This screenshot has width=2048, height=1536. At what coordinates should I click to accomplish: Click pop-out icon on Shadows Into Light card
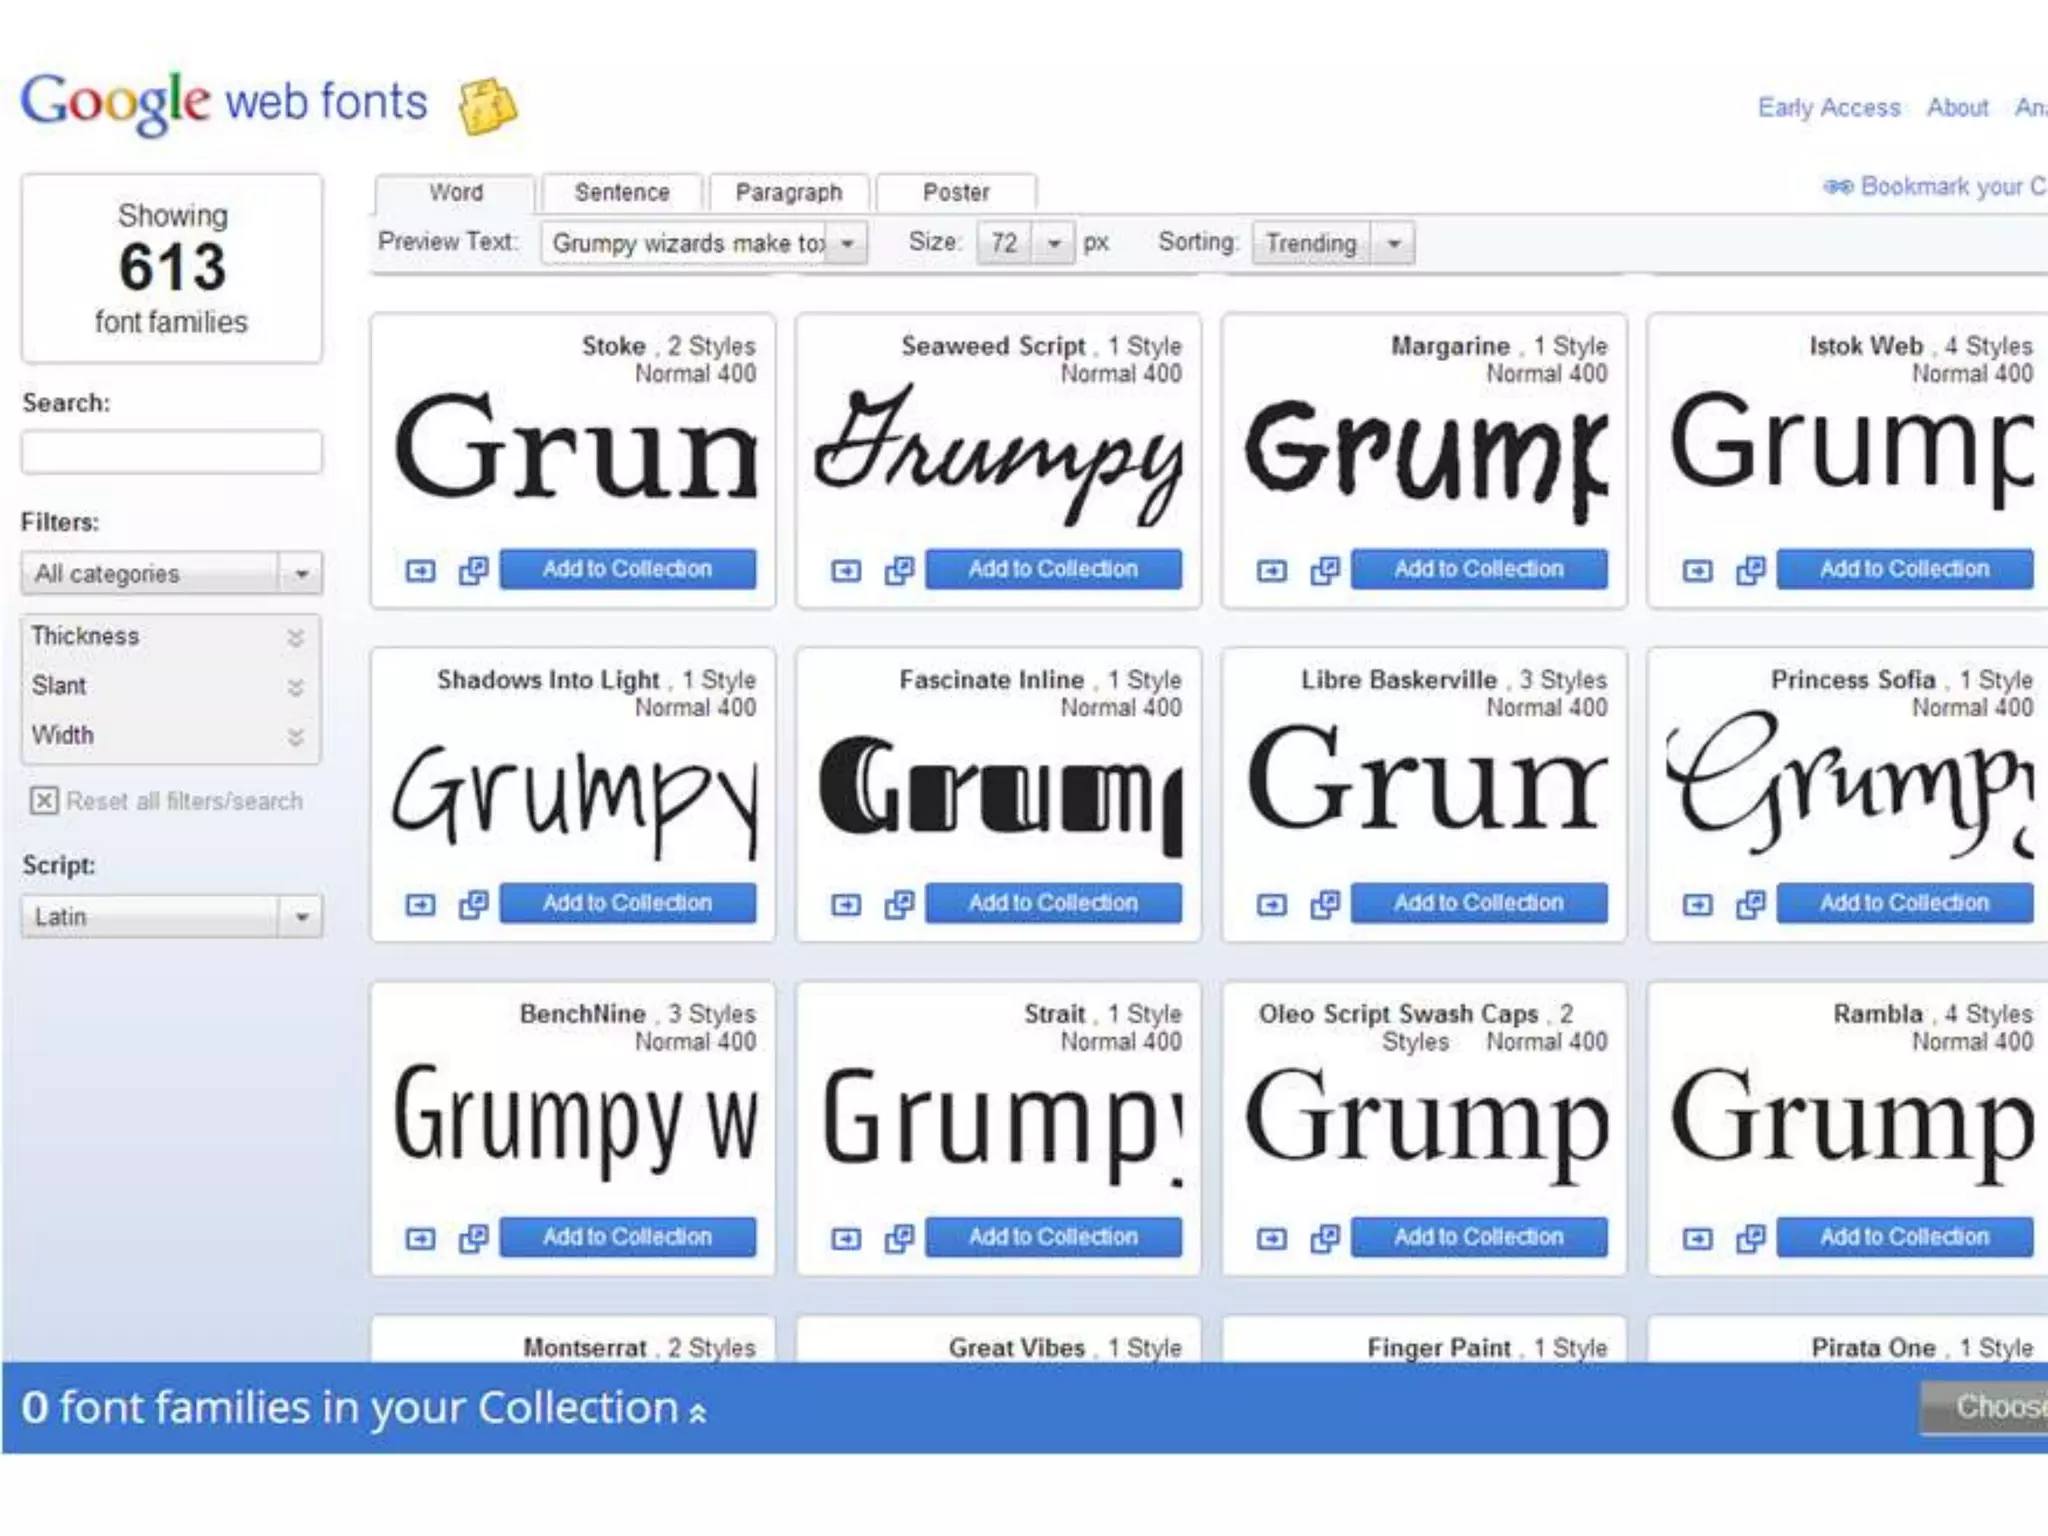click(x=472, y=905)
